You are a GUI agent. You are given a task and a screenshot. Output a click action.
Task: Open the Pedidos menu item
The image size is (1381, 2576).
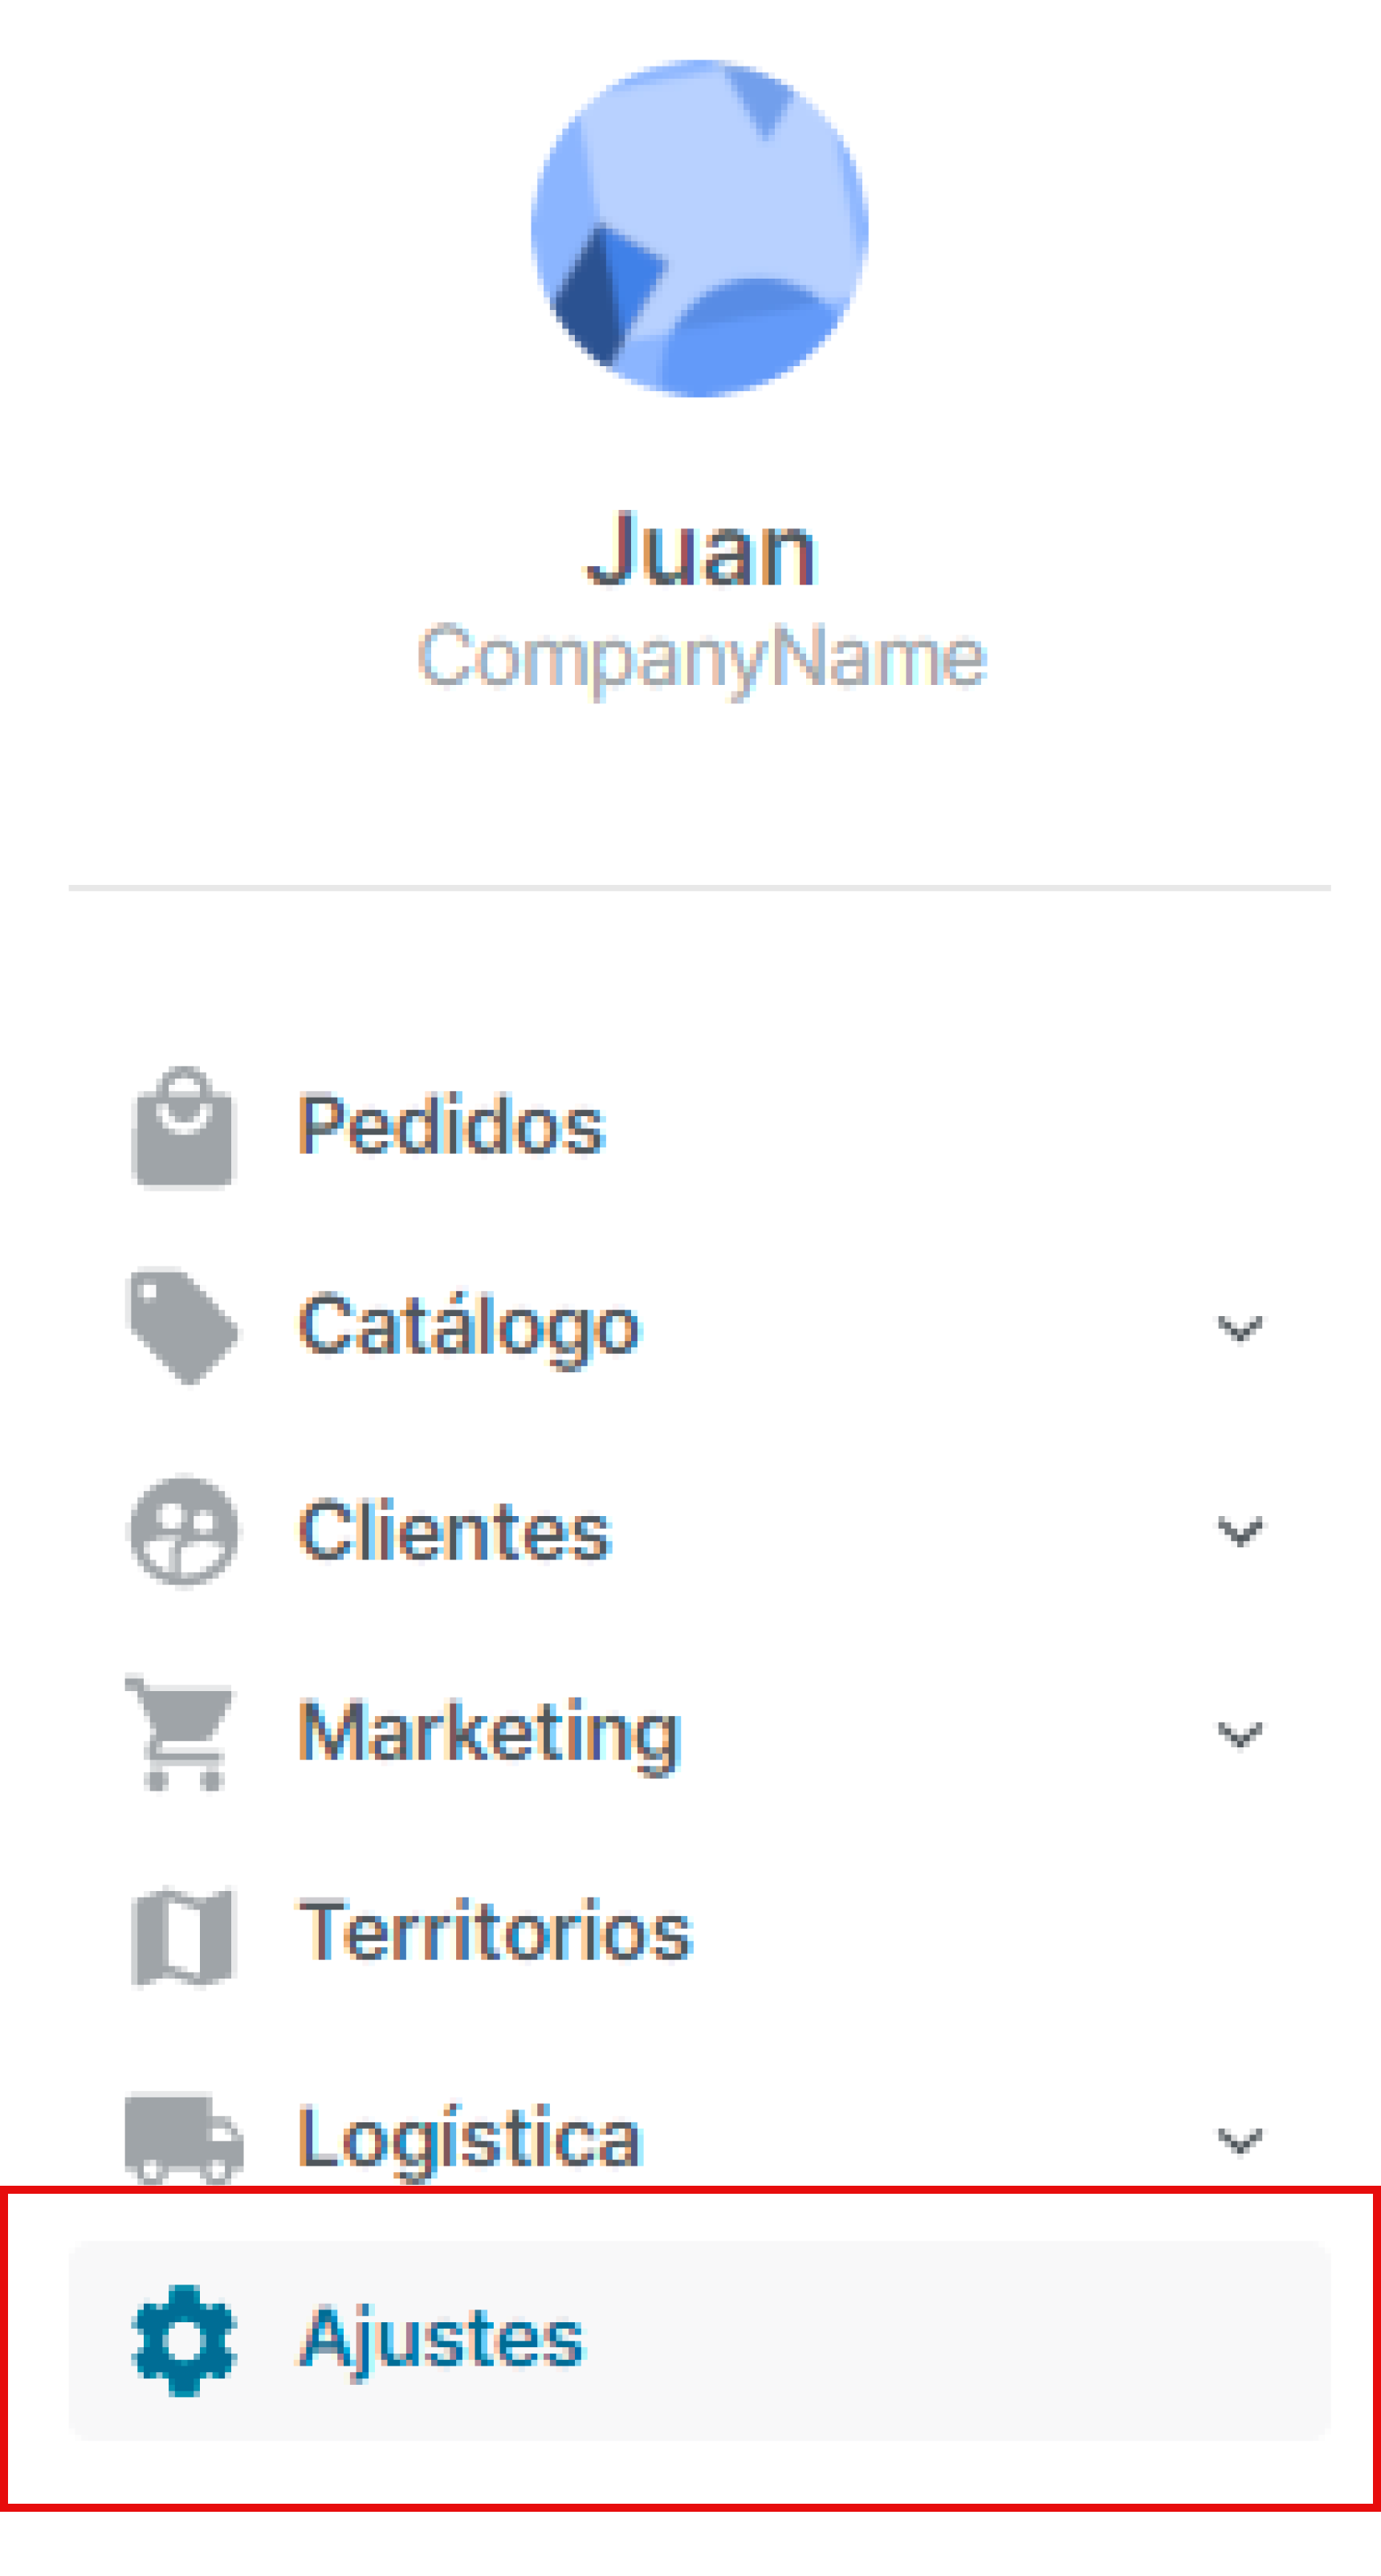pos(452,1128)
